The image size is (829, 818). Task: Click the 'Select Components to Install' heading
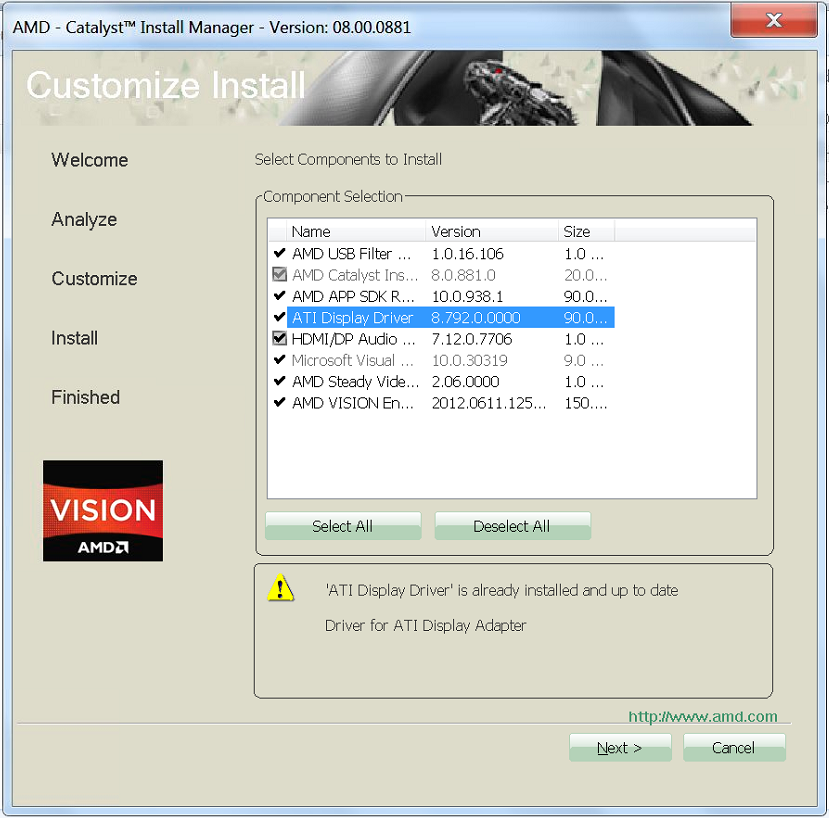point(348,159)
